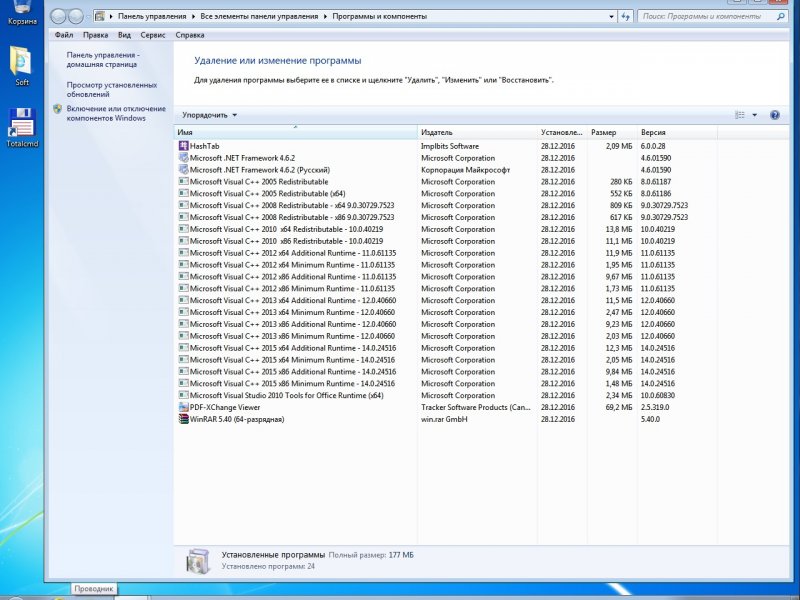Open the Правка menu

click(x=95, y=35)
